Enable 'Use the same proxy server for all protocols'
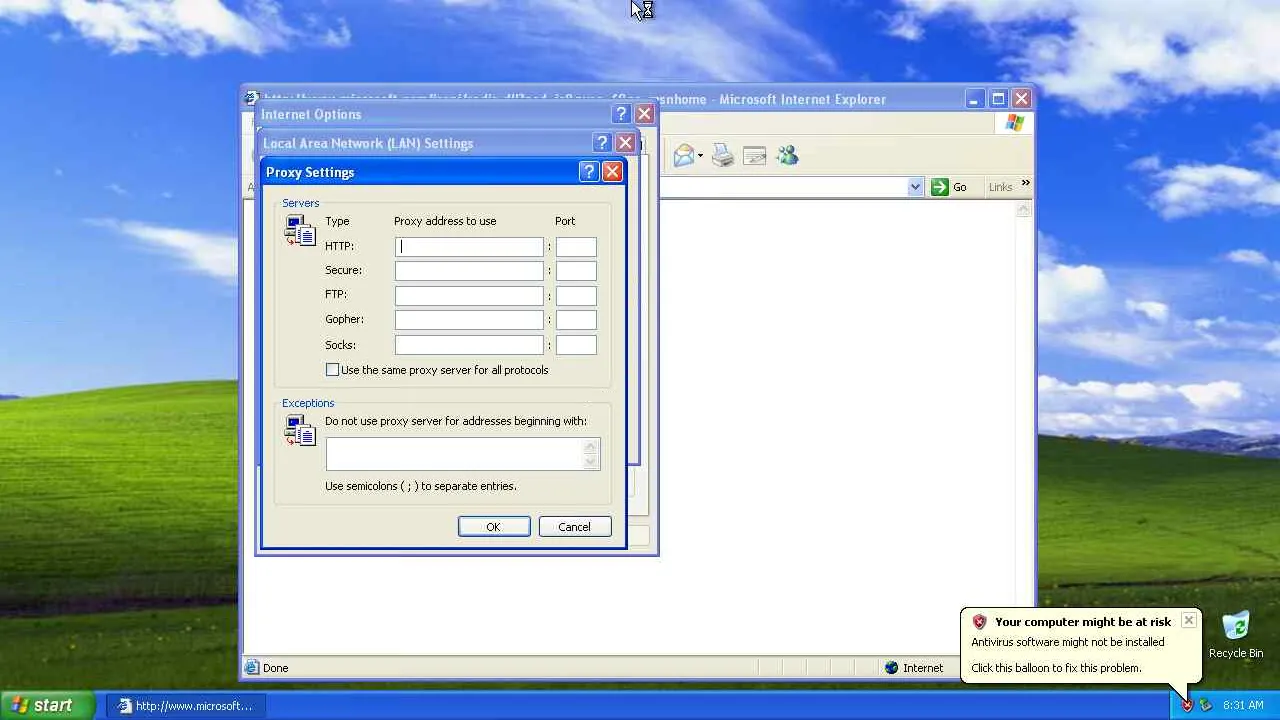Image resolution: width=1280 pixels, height=720 pixels. pos(332,370)
